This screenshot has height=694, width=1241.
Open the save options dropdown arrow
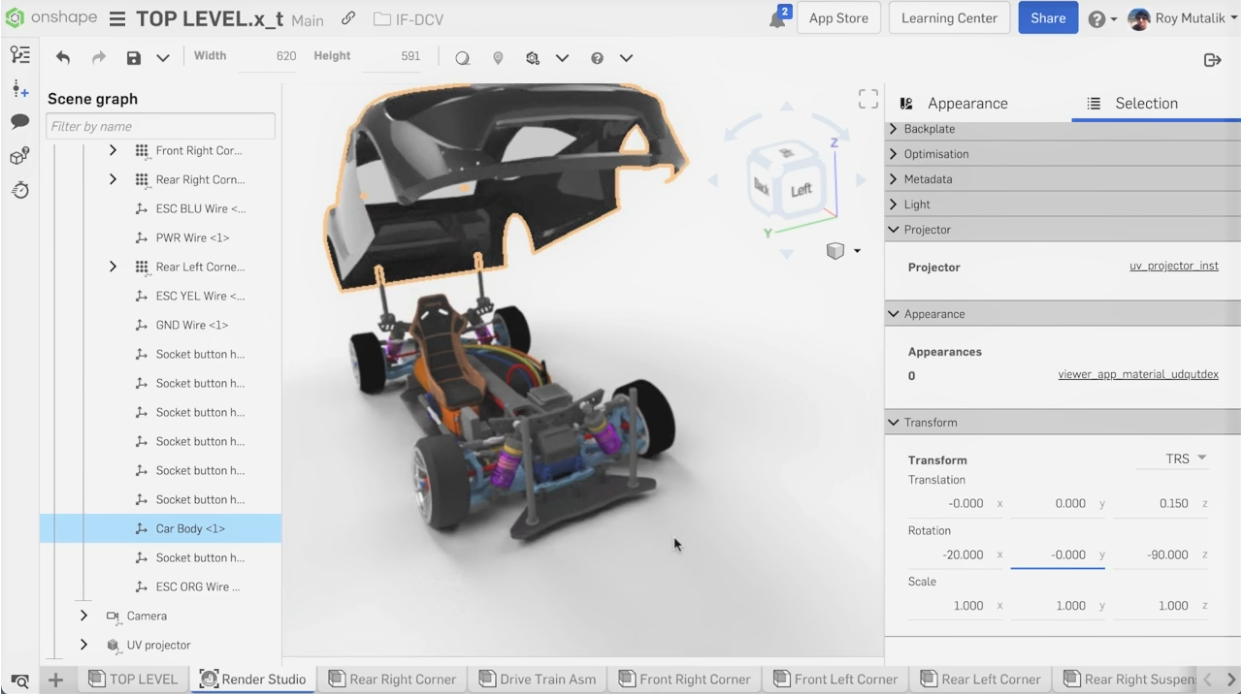pos(162,58)
